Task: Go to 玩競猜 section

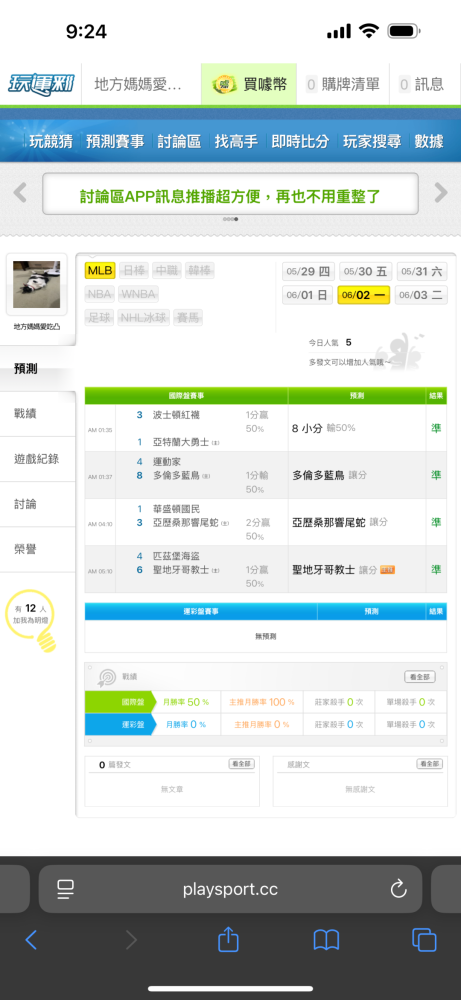Action: click(51, 141)
